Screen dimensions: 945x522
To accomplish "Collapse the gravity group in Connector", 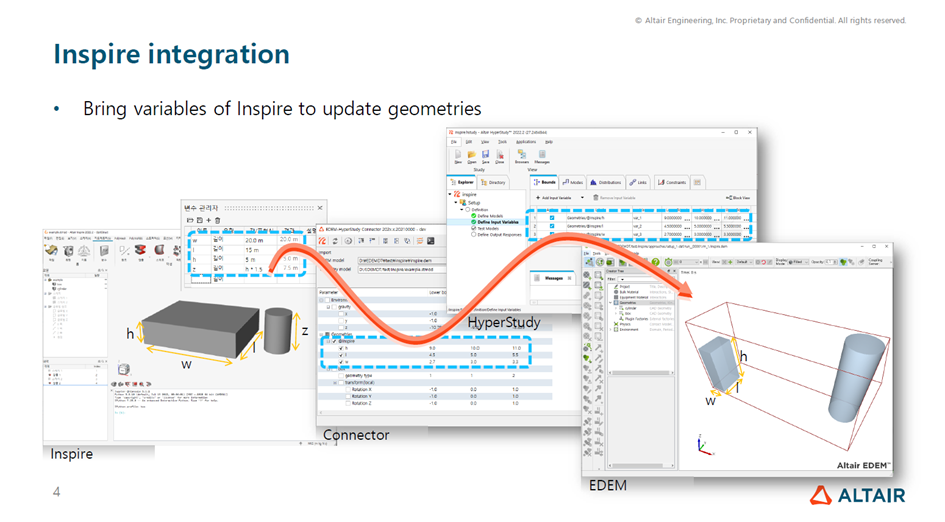I will [328, 307].
